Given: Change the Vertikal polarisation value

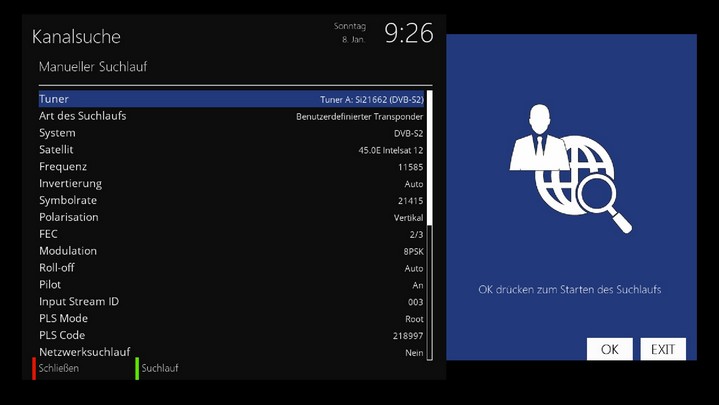Looking at the screenshot, I should coord(408,218).
